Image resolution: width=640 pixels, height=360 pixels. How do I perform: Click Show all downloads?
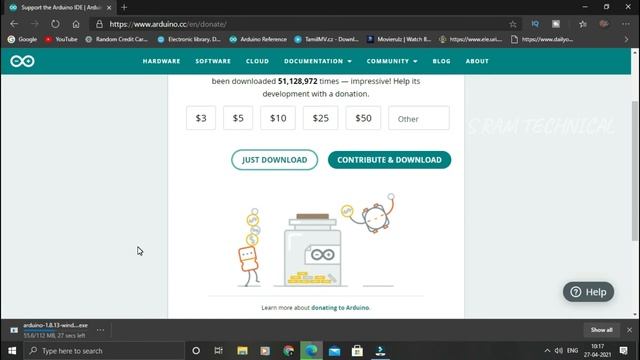coord(601,330)
